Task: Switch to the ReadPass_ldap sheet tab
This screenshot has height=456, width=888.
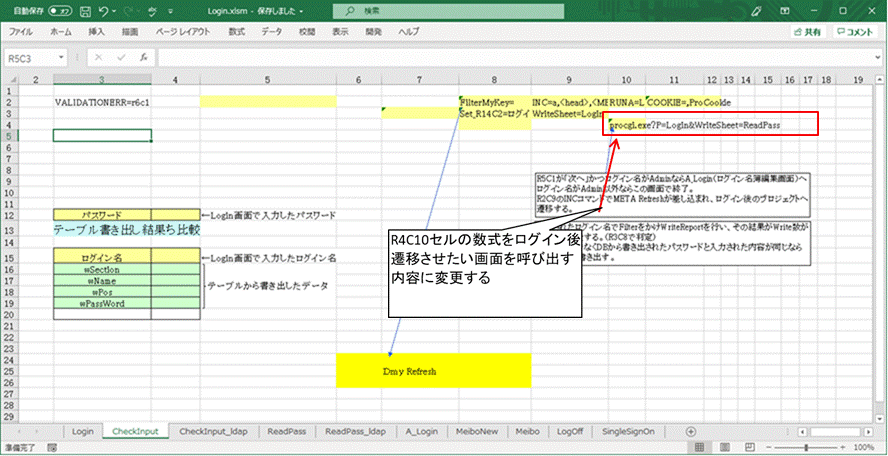Action: (x=356, y=432)
